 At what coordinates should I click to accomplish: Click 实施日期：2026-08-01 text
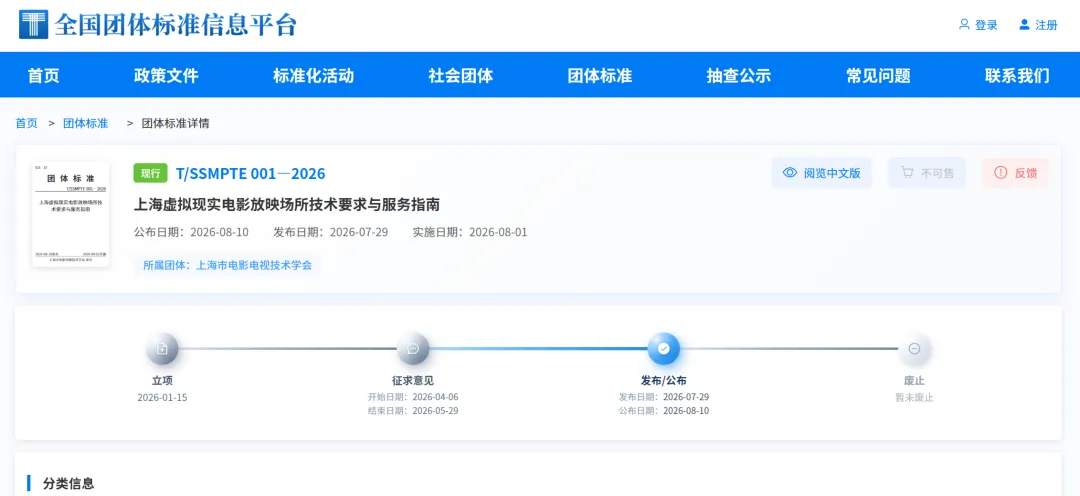[470, 232]
